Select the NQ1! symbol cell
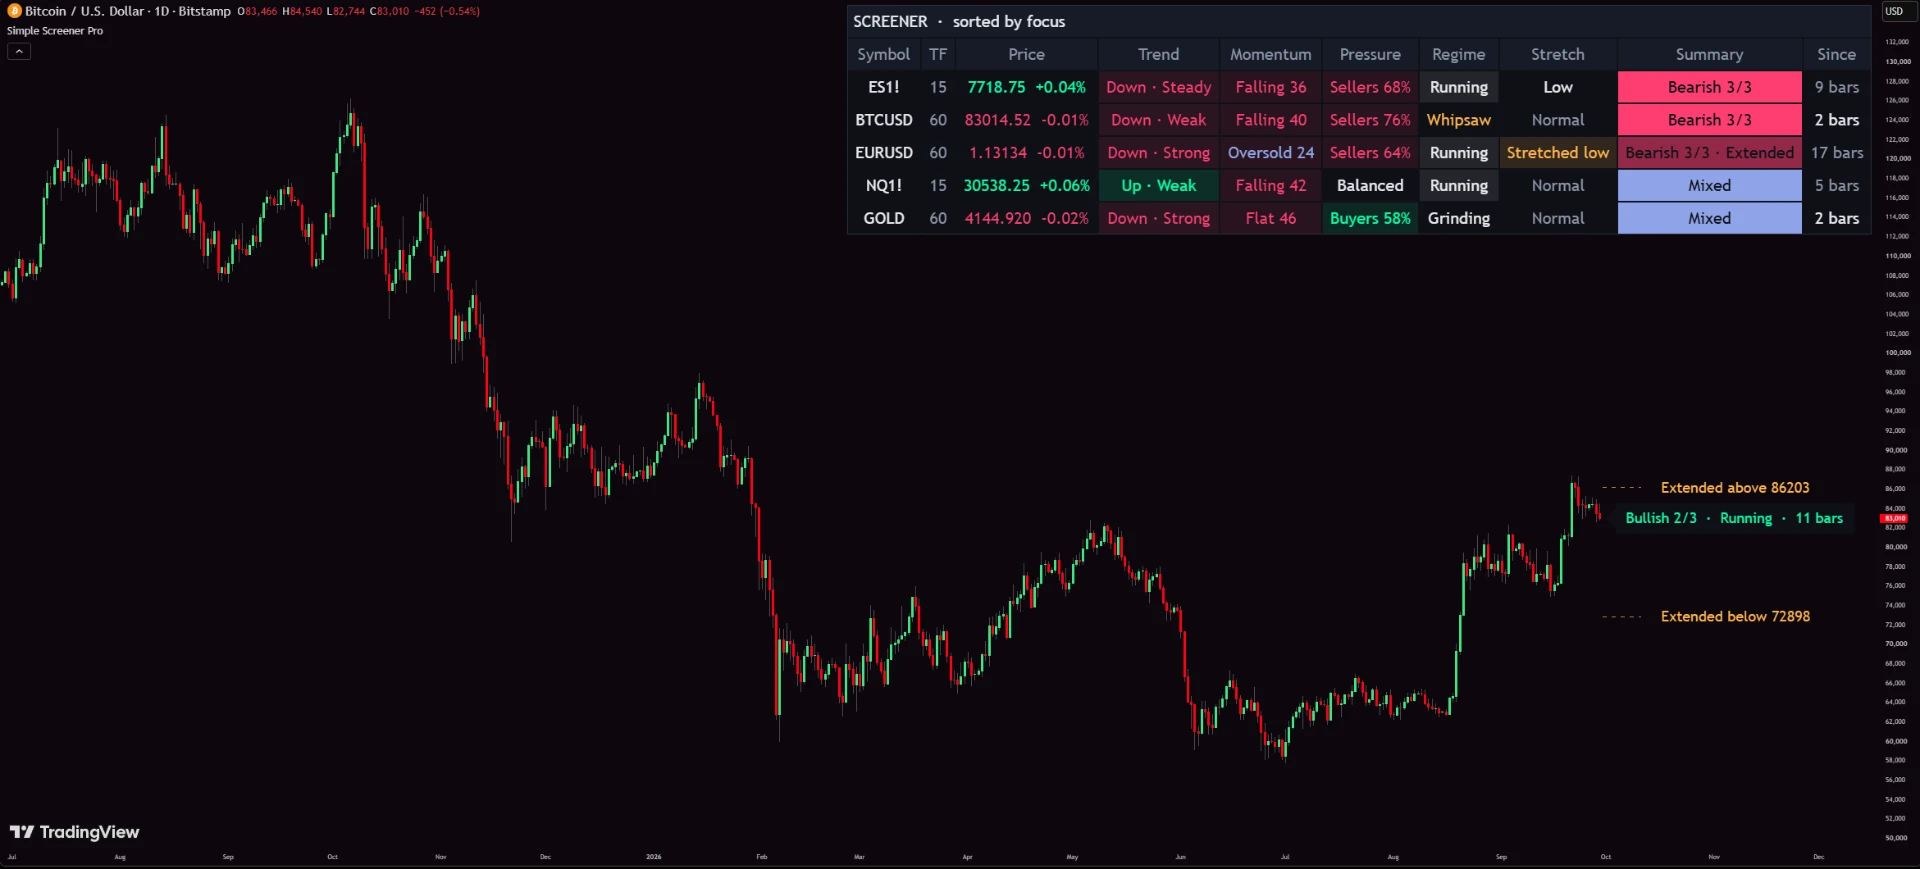 [x=884, y=186]
